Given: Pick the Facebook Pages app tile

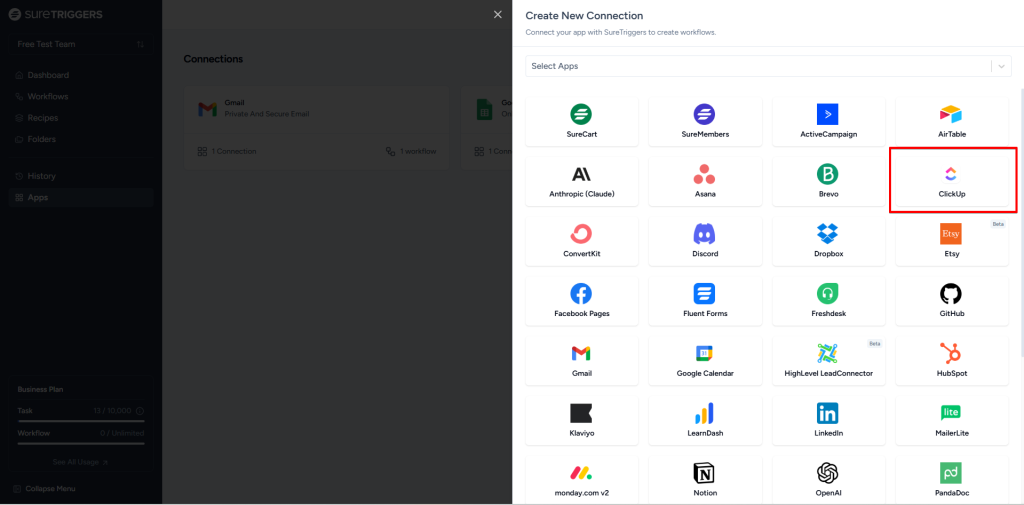Looking at the screenshot, I should (x=581, y=301).
